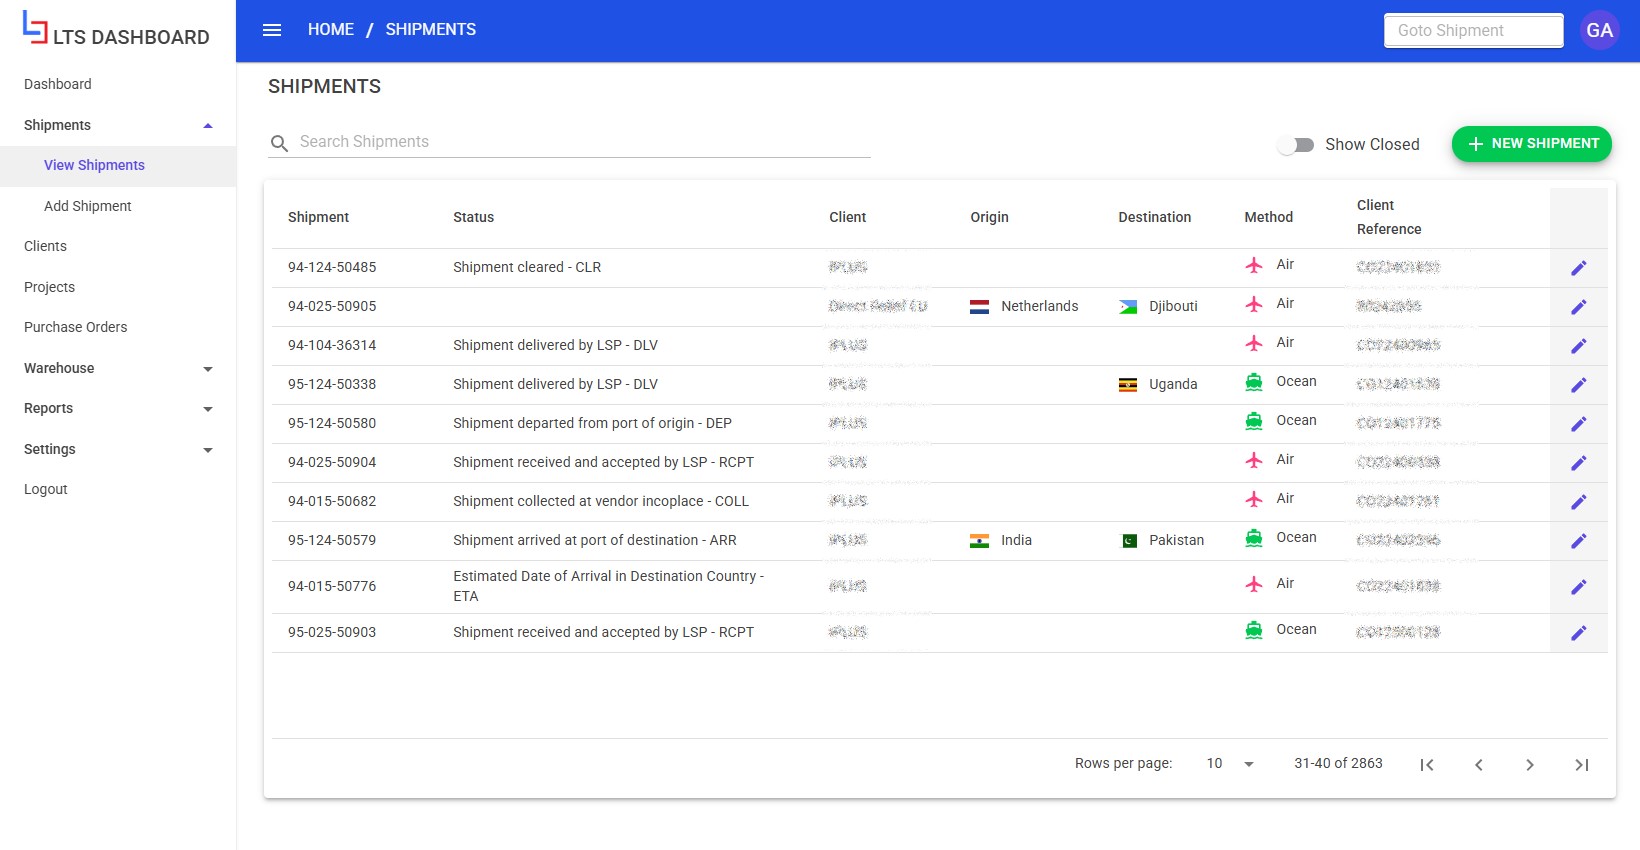Open the hamburger navigation menu
Screen dimensions: 1640x850
click(x=272, y=30)
